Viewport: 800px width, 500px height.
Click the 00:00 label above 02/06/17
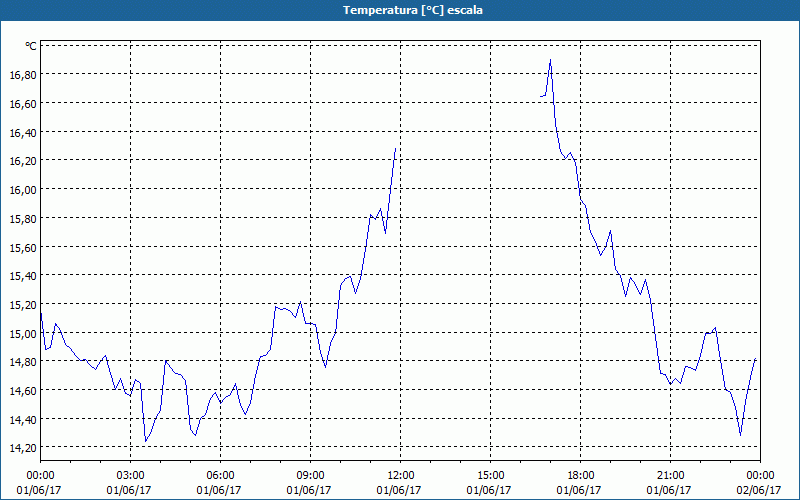(760, 476)
